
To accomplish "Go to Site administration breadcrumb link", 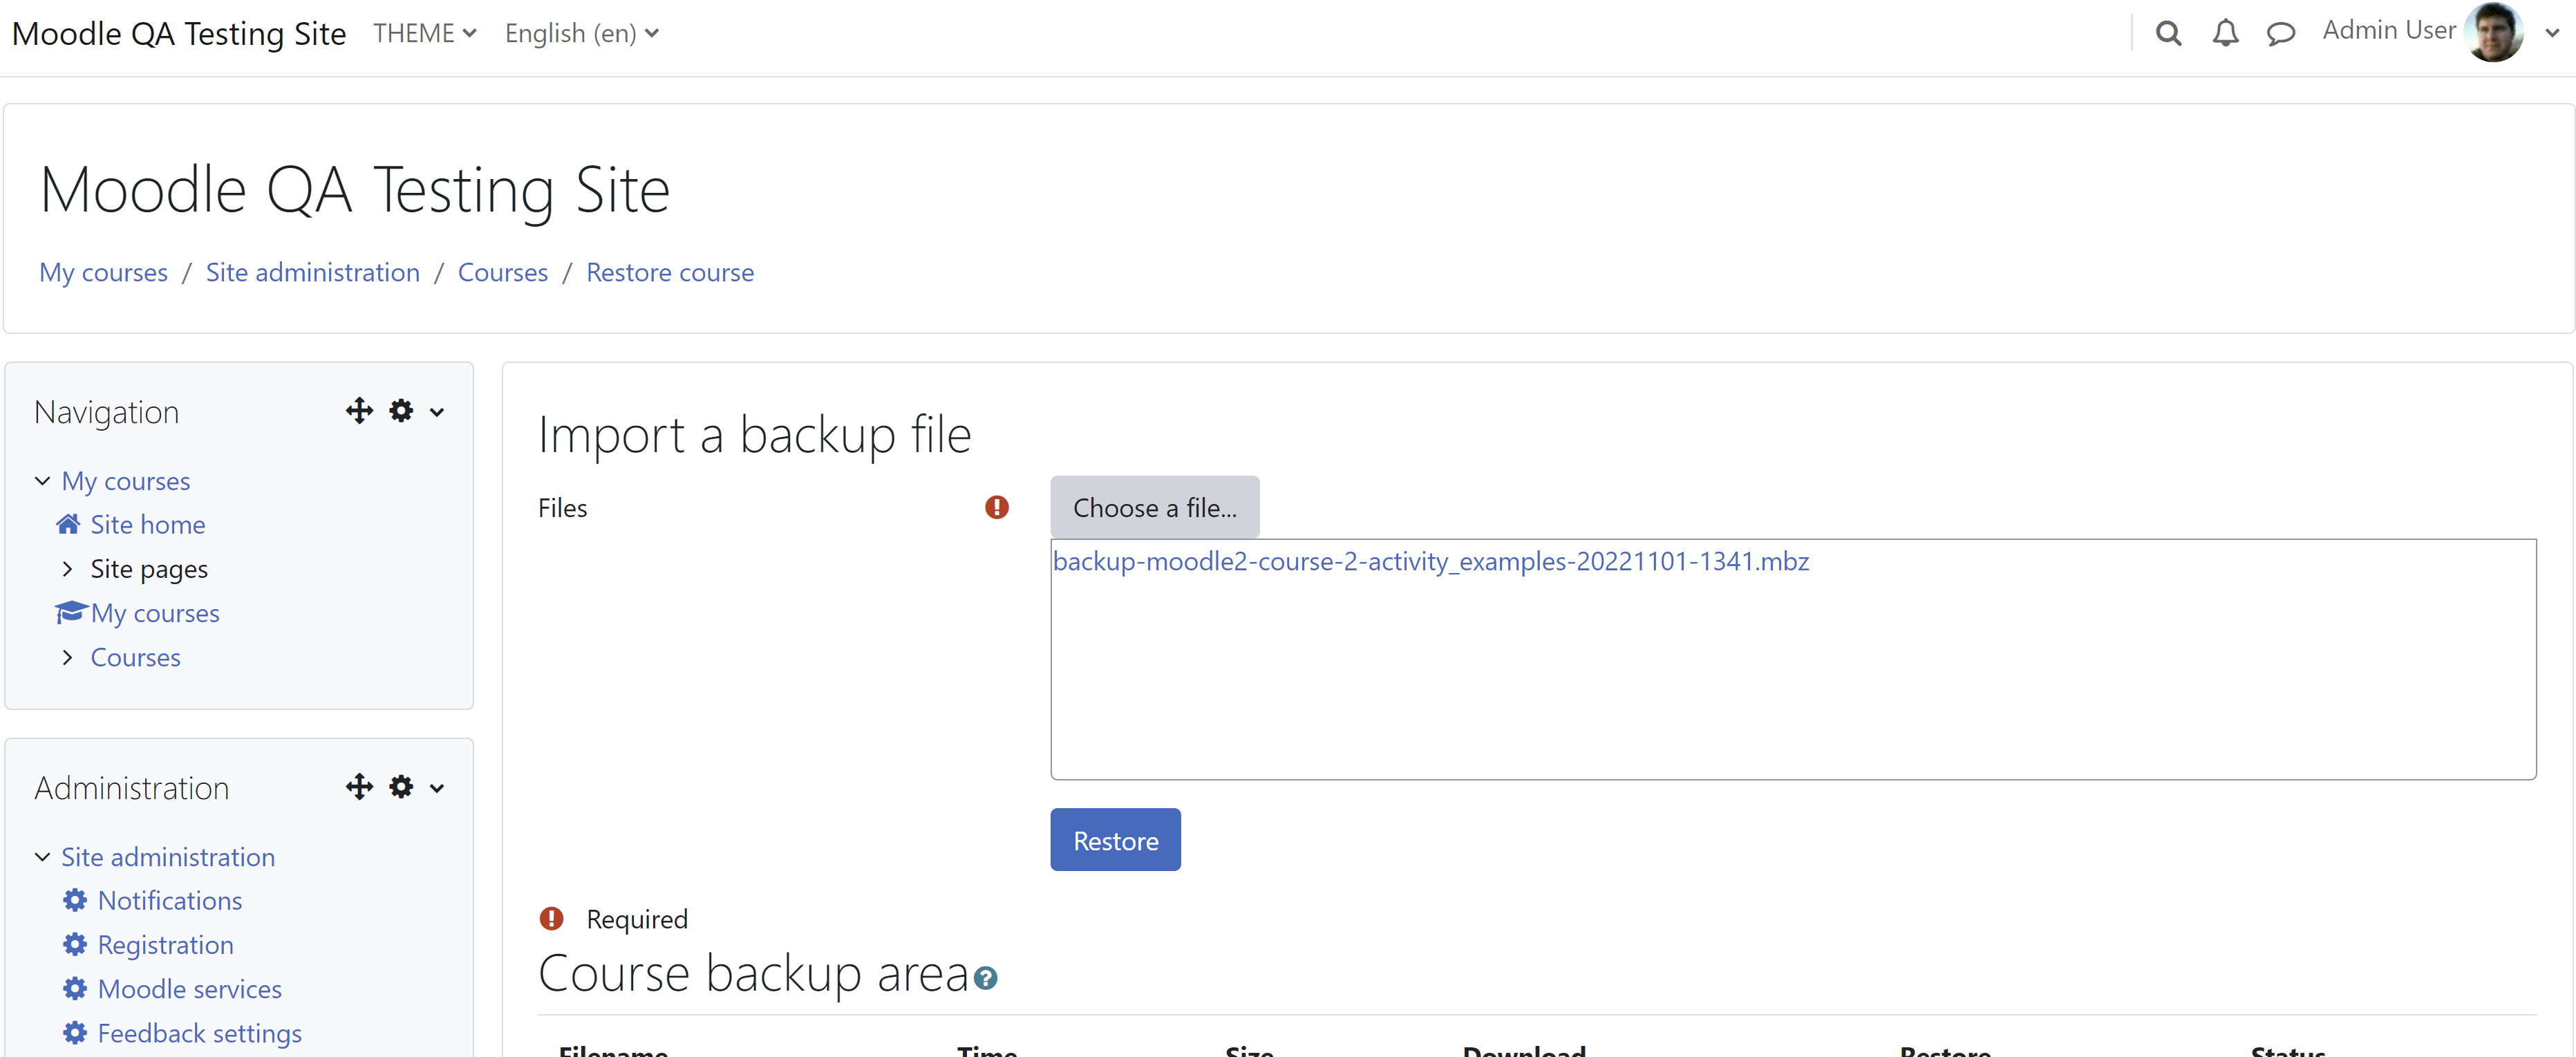I will (x=313, y=272).
